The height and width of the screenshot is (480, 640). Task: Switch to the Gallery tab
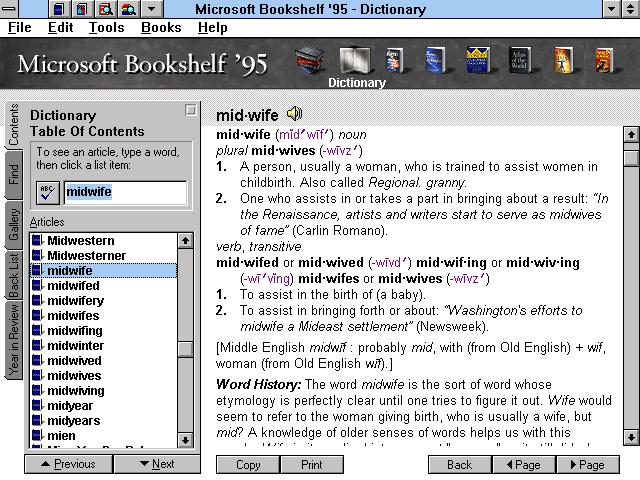[13, 224]
